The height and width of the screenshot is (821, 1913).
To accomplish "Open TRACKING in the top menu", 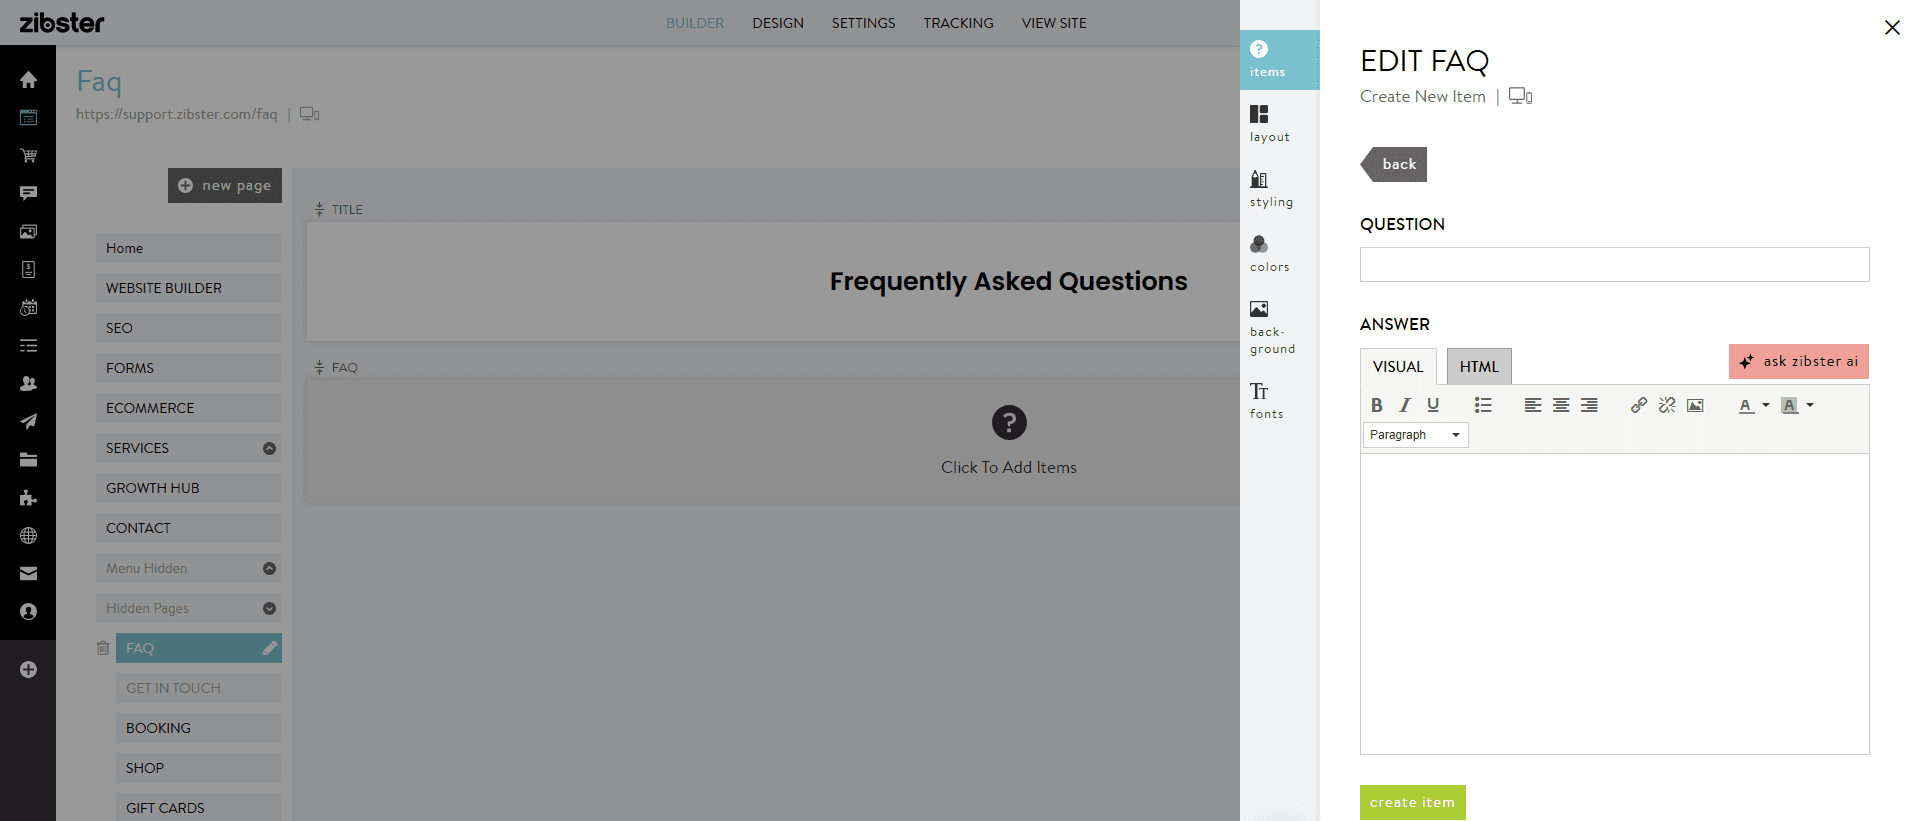I will 958,23.
